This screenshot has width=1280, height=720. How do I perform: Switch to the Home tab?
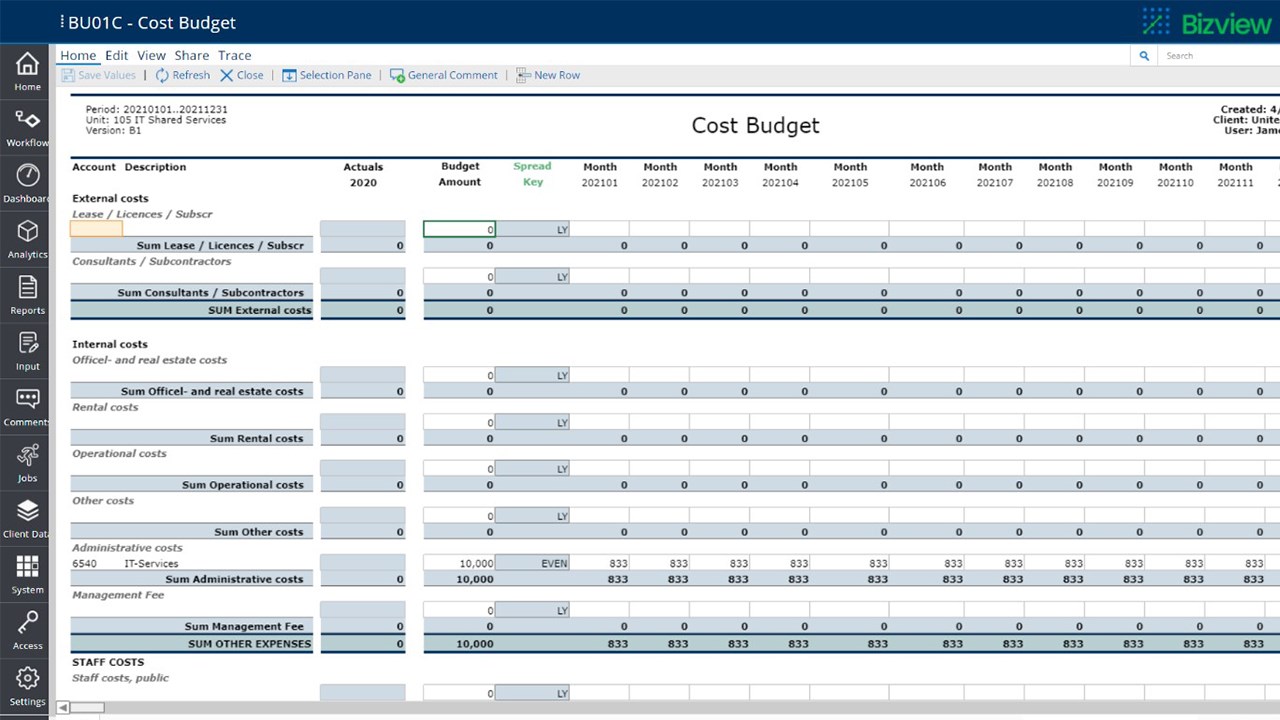click(78, 56)
